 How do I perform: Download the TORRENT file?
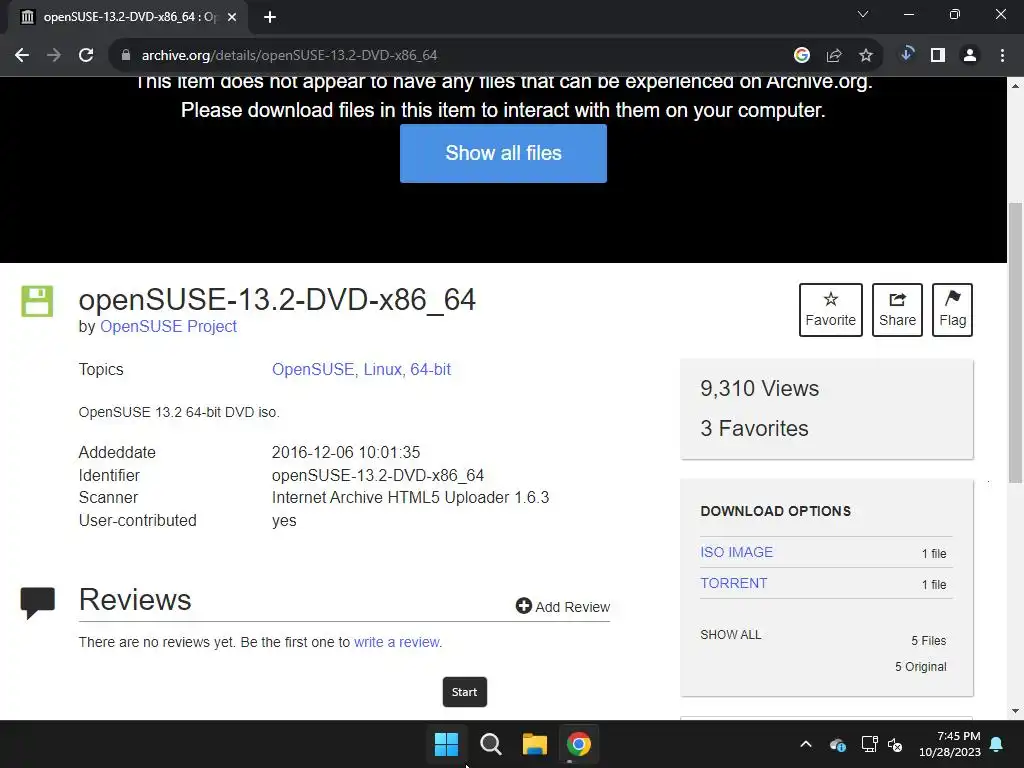coord(734,583)
